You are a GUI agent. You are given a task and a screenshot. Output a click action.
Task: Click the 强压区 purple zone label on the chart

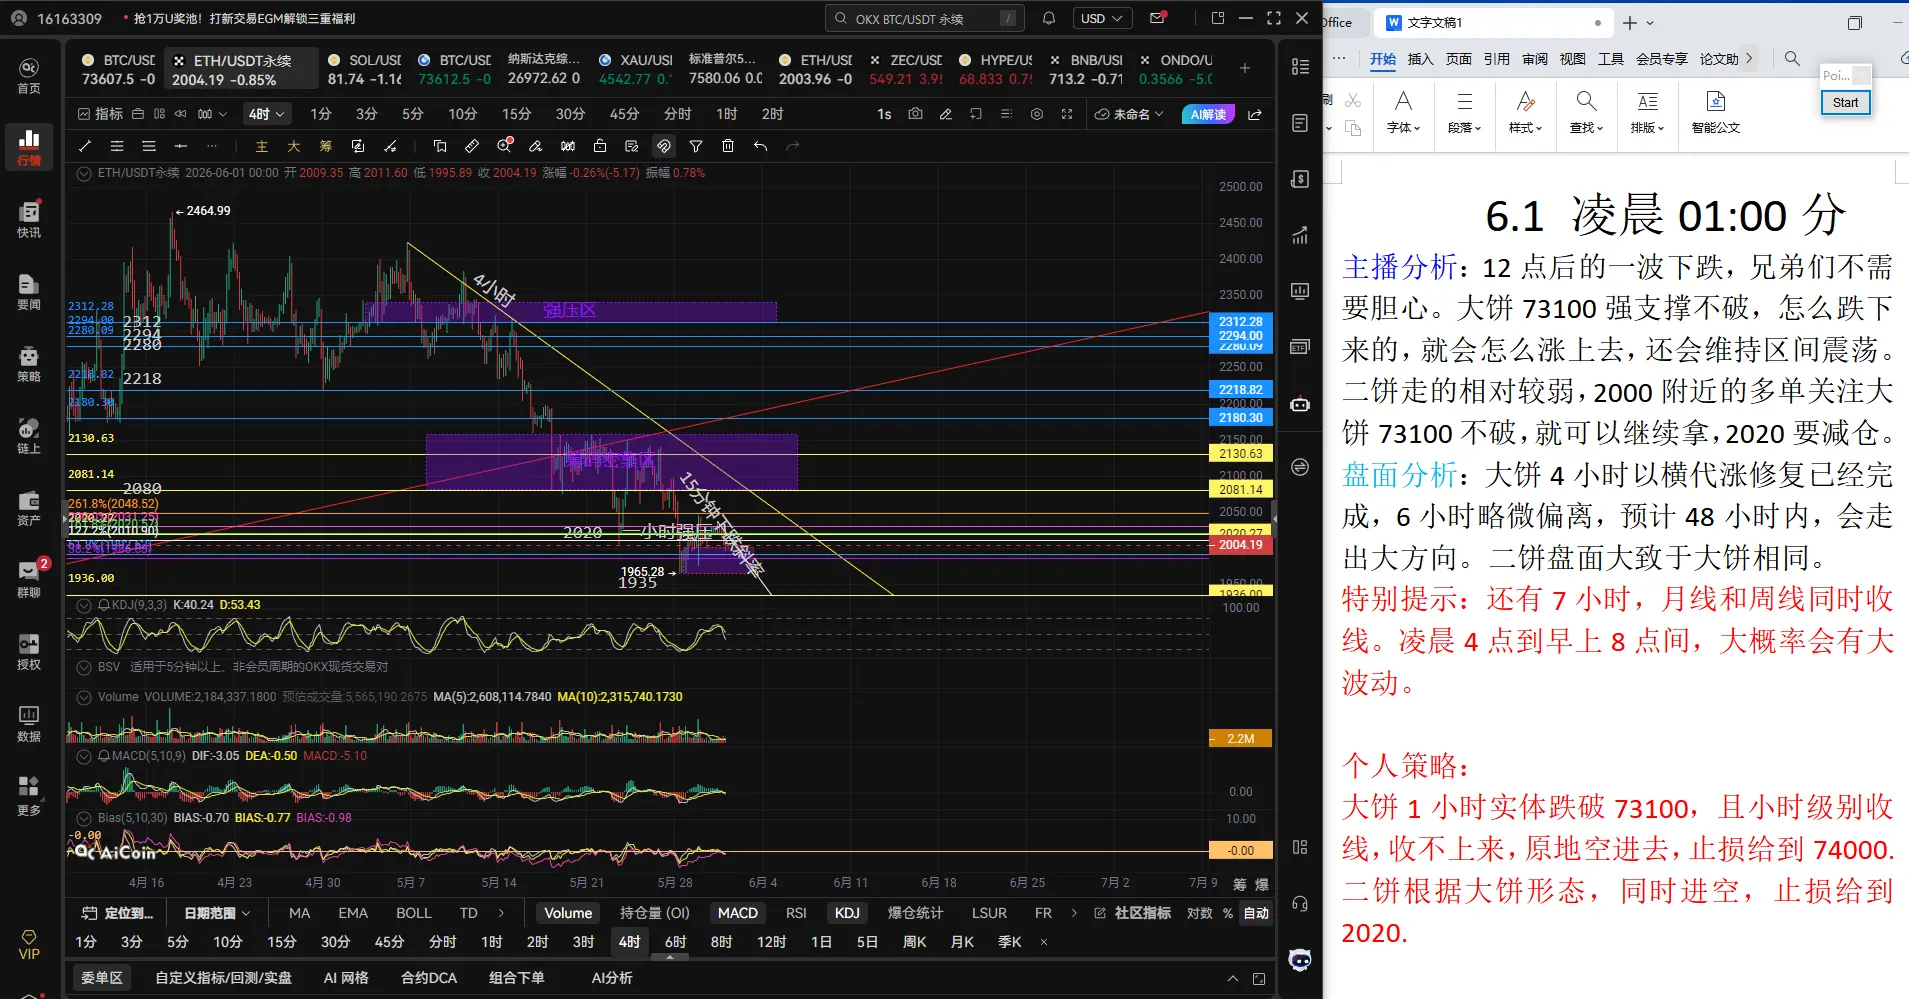(x=570, y=311)
